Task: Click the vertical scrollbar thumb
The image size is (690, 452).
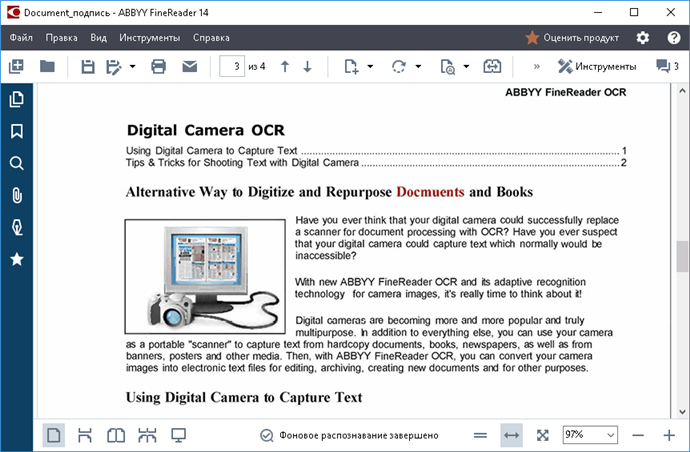Action: click(682, 256)
